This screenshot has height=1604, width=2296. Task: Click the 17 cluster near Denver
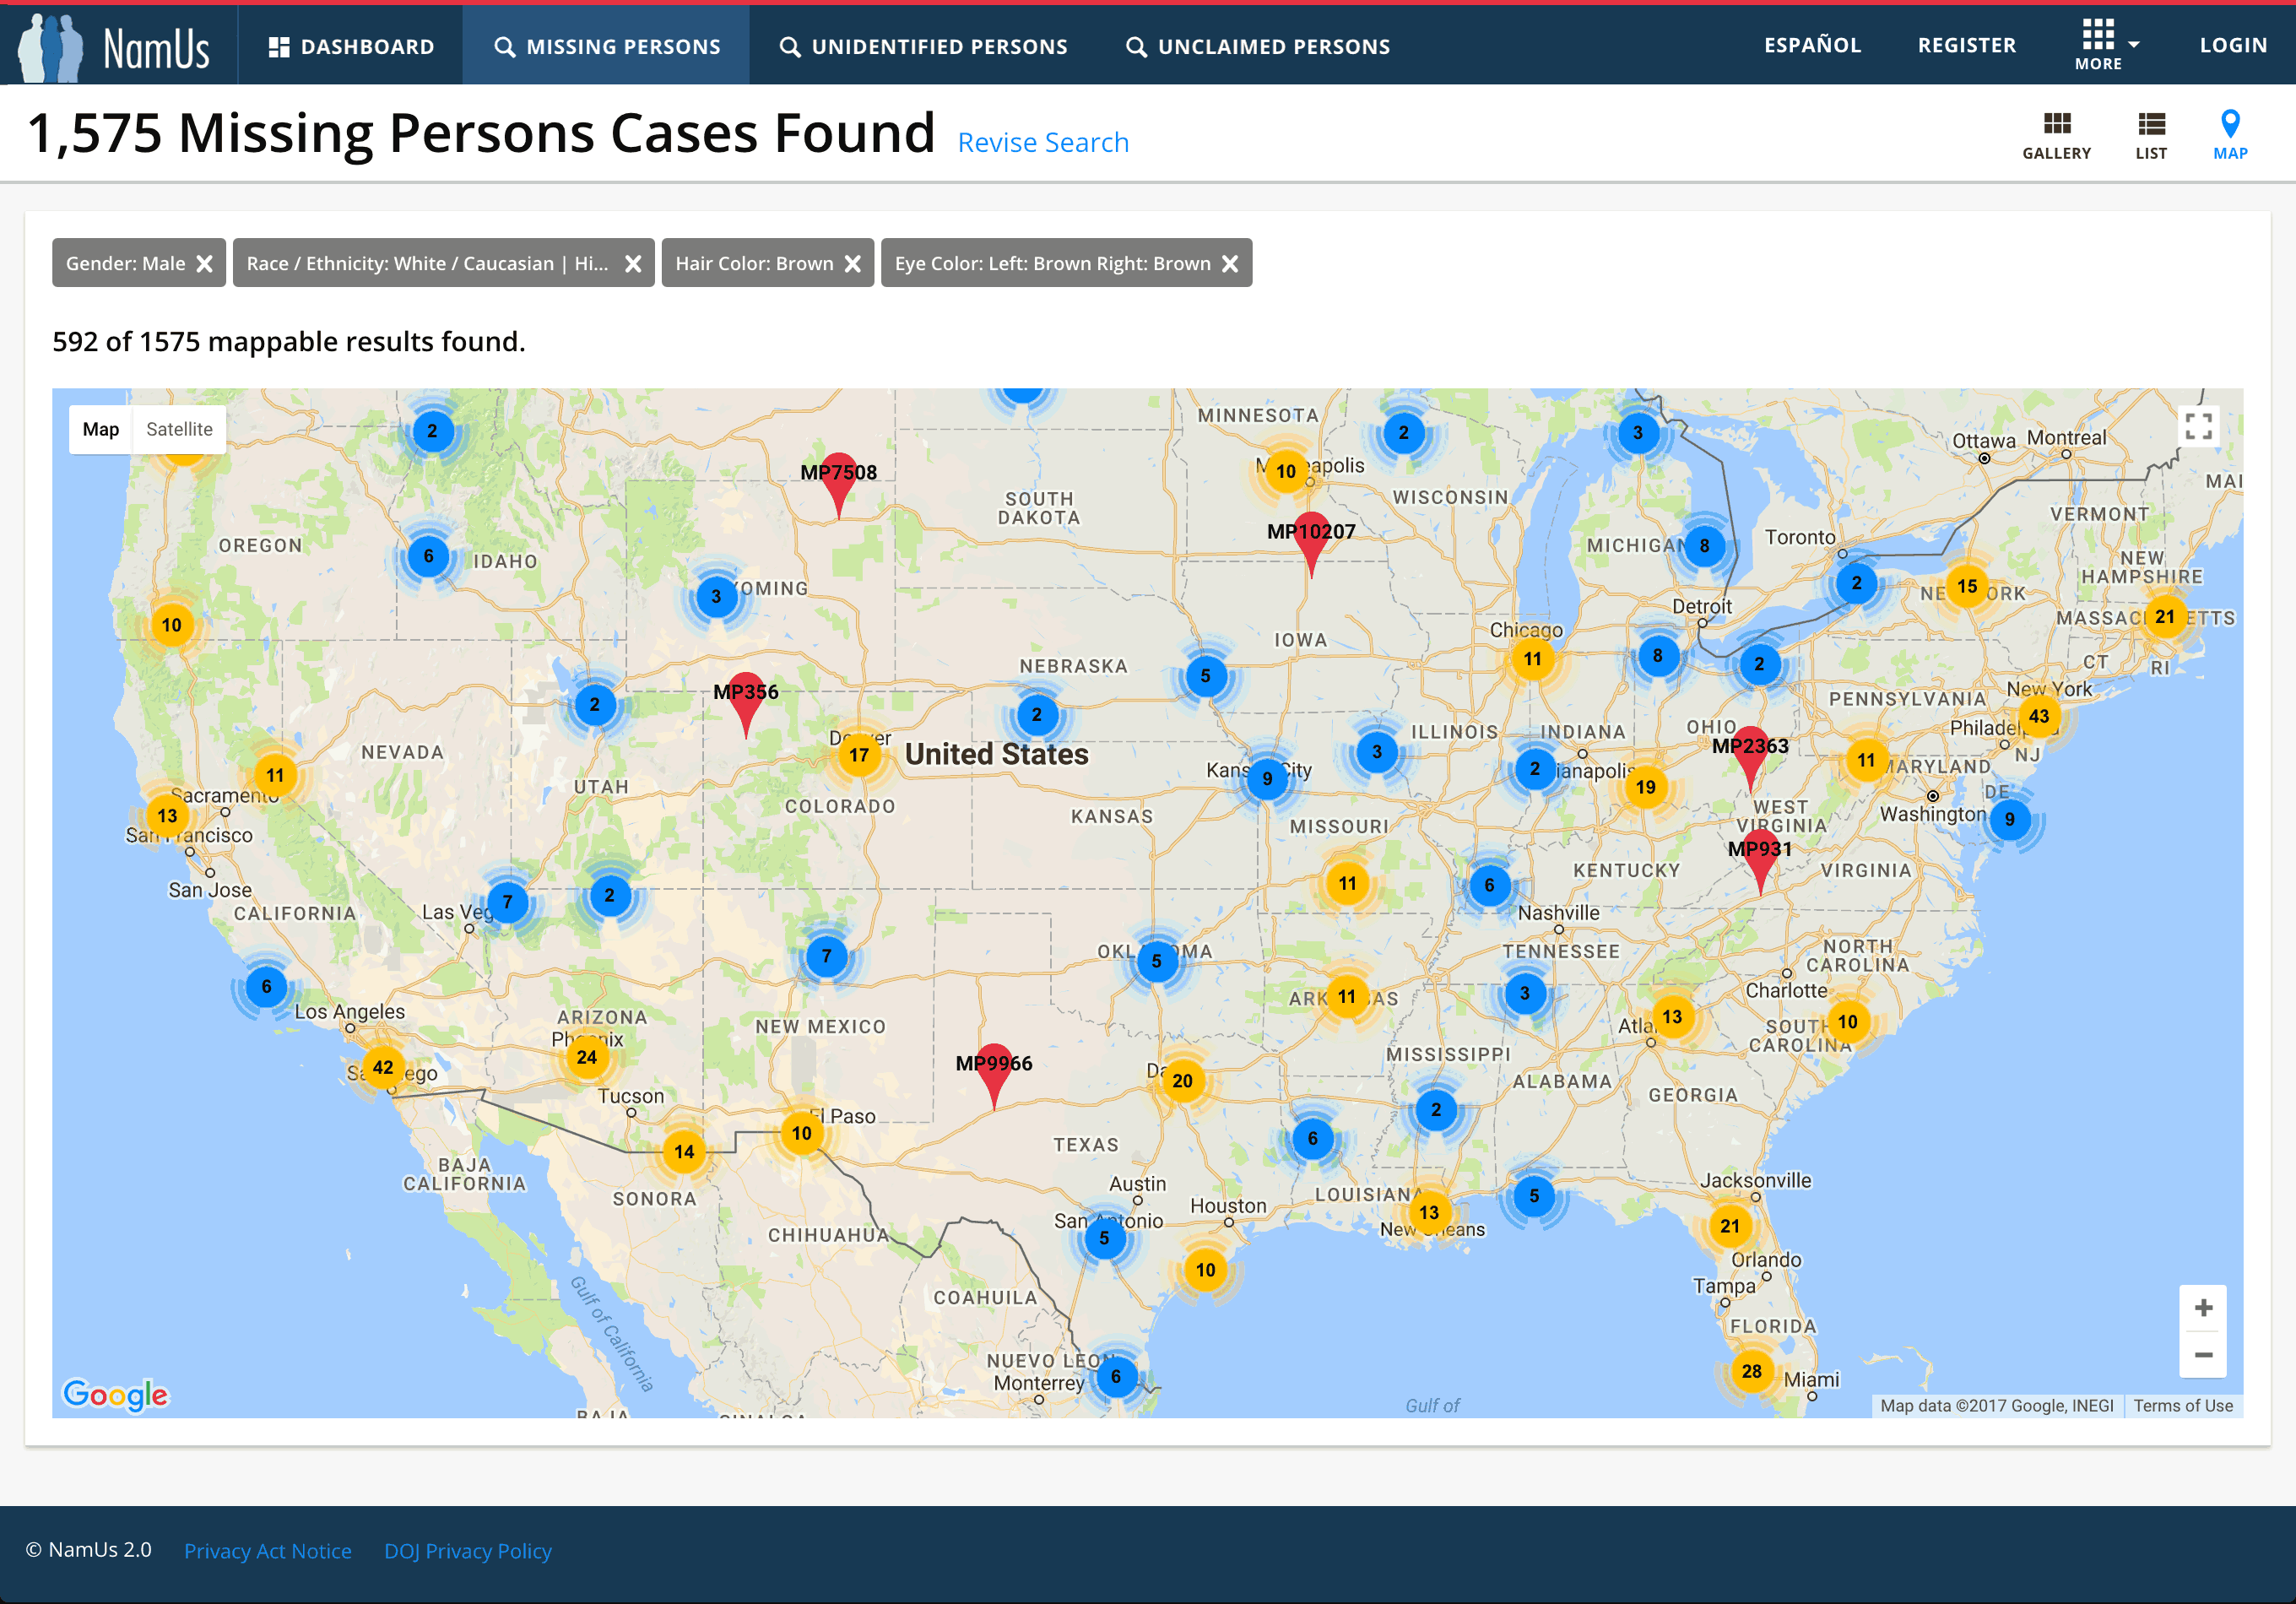pos(859,755)
